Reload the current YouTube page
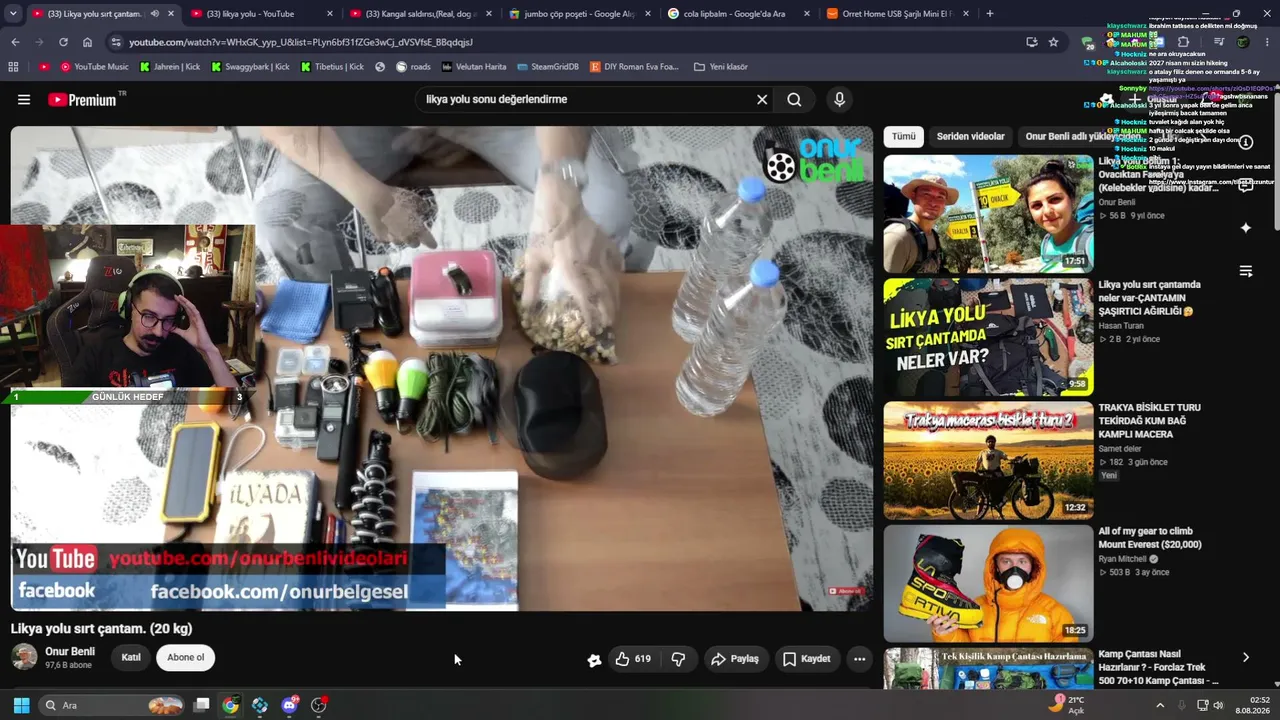This screenshot has width=1280, height=720. [x=63, y=42]
